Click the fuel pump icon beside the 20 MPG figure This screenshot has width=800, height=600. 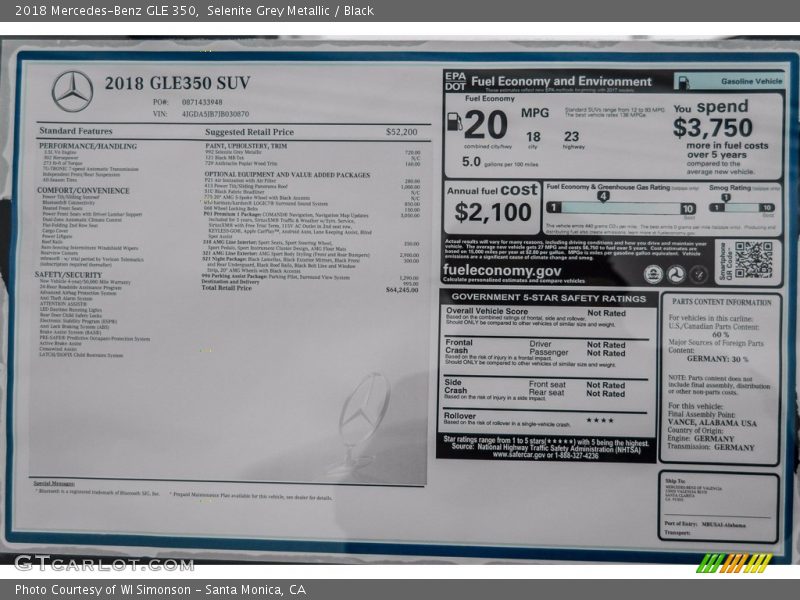click(454, 121)
